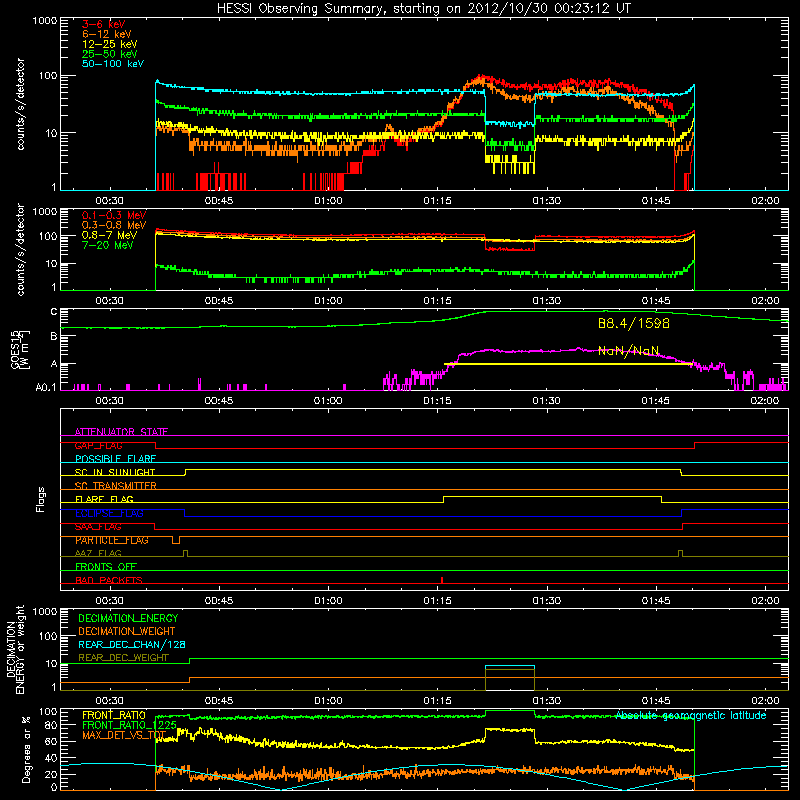Image resolution: width=800 pixels, height=800 pixels.
Task: Select the SAA_FLAG label
Action: coord(98,527)
